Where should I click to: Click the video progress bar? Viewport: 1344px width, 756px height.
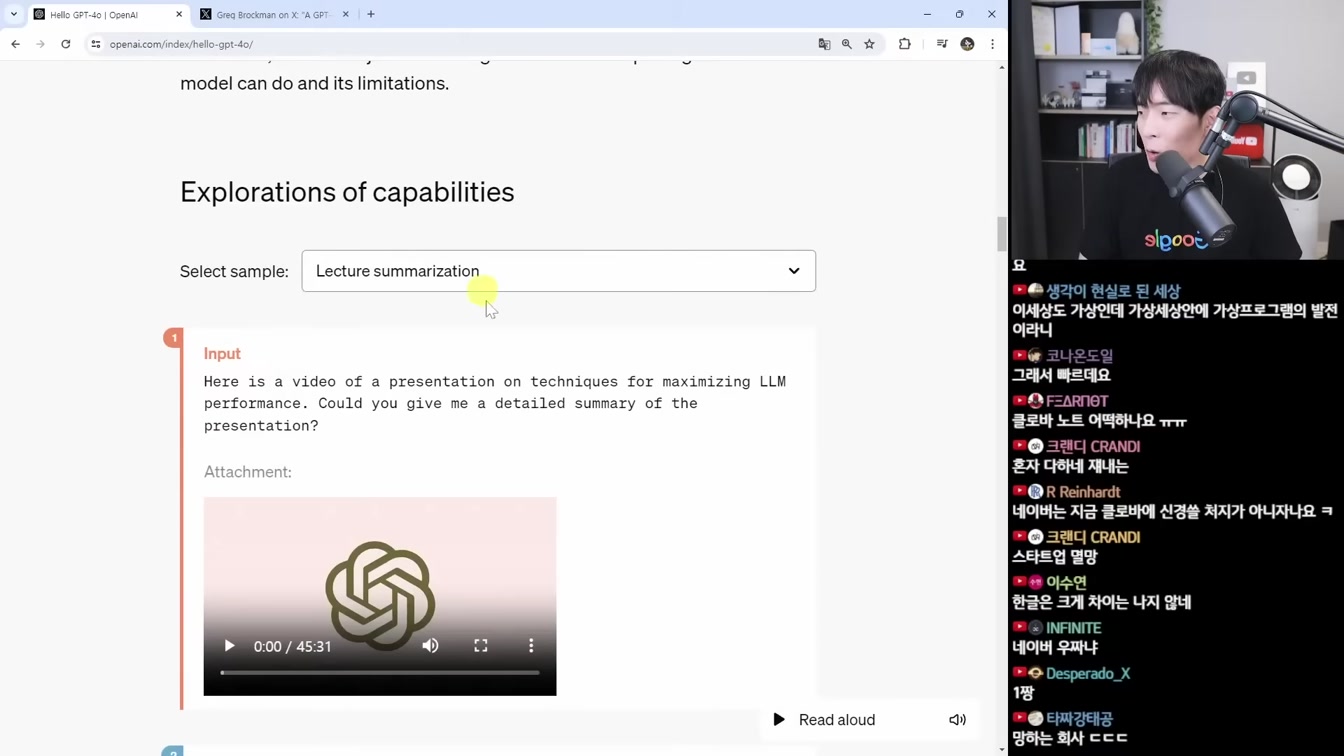click(380, 673)
